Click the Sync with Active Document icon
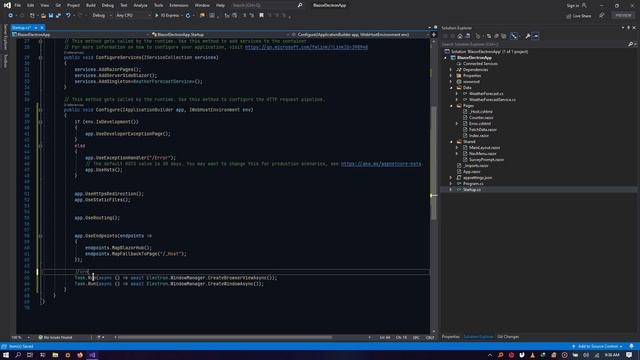The width and height of the screenshot is (640, 360). 489,36
